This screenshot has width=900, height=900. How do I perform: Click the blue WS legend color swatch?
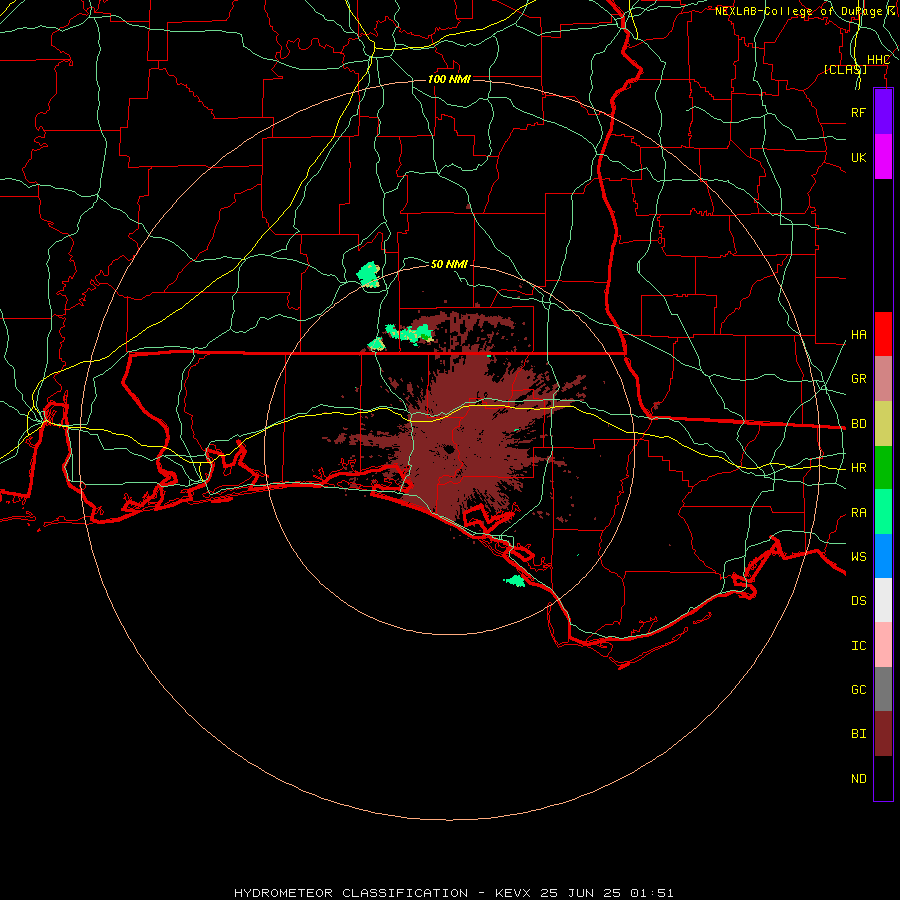click(x=883, y=556)
